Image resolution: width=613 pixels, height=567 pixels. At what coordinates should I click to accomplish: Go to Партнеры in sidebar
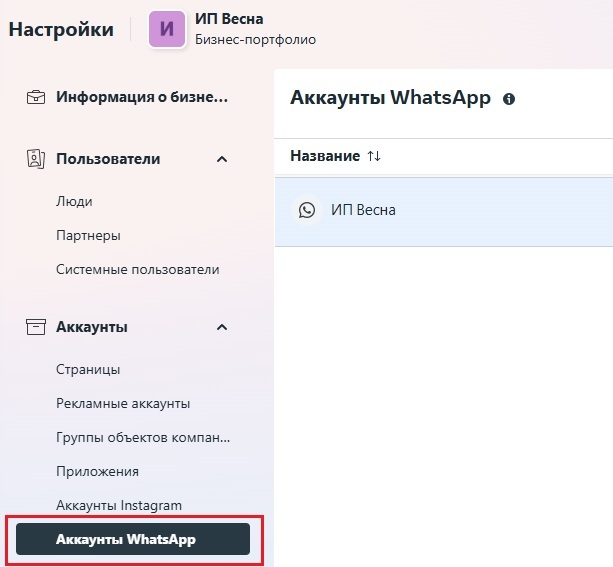(x=88, y=236)
